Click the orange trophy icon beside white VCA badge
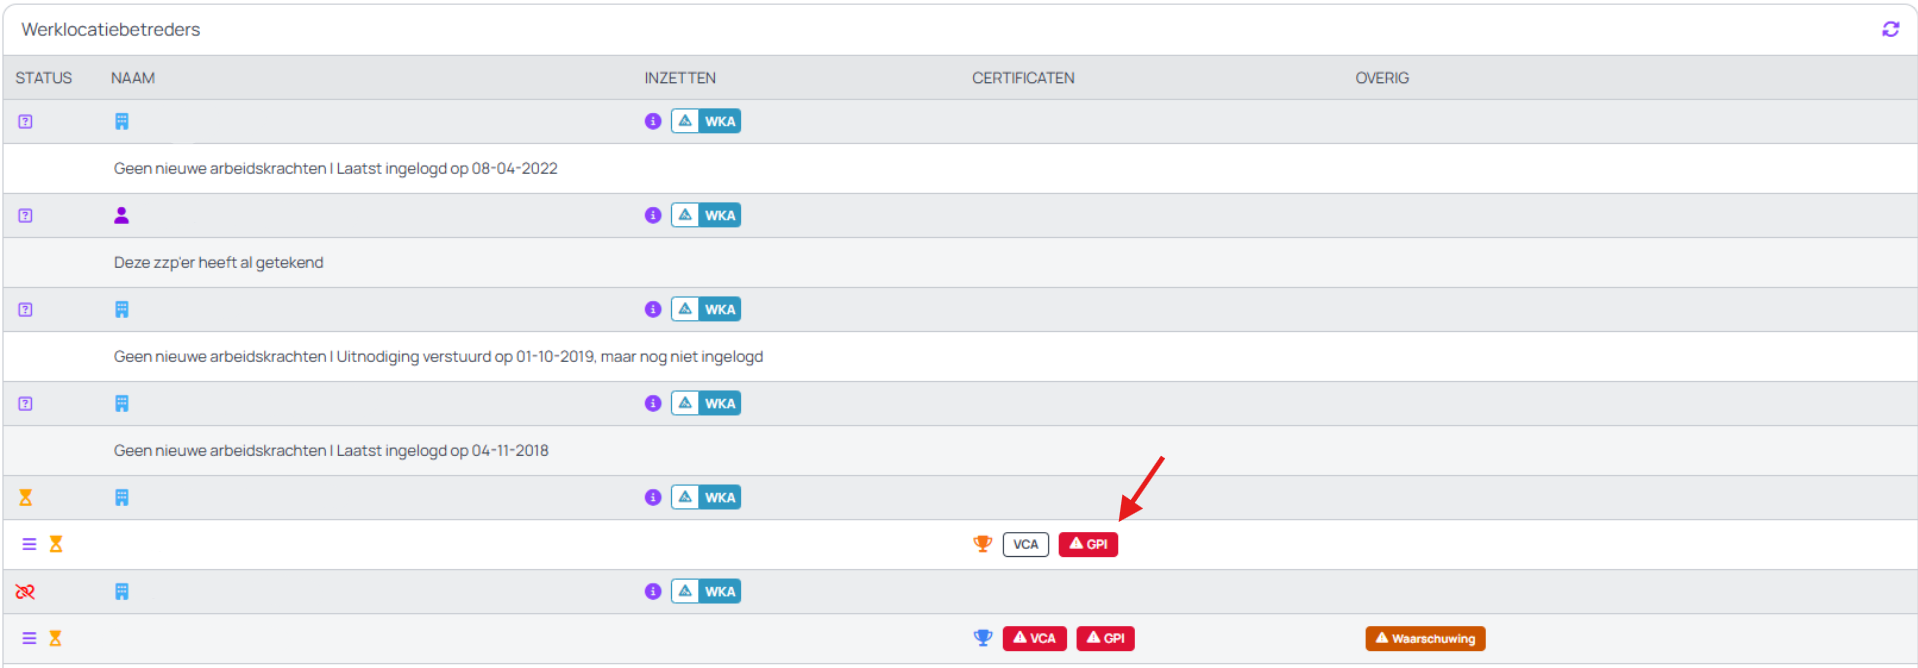1918x668 pixels. [x=982, y=544]
